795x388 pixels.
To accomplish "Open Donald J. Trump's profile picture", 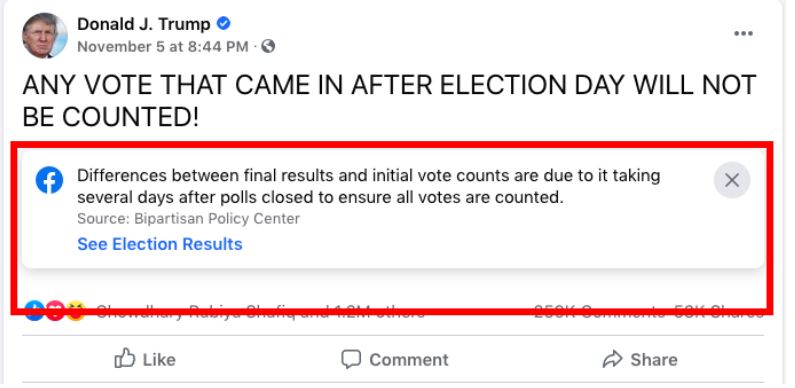I will coord(45,36).
